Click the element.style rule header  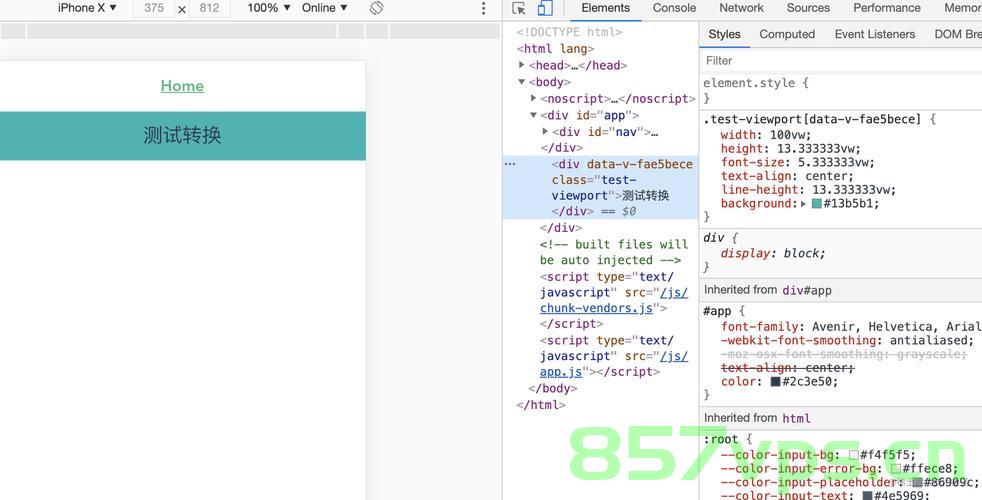pos(757,83)
